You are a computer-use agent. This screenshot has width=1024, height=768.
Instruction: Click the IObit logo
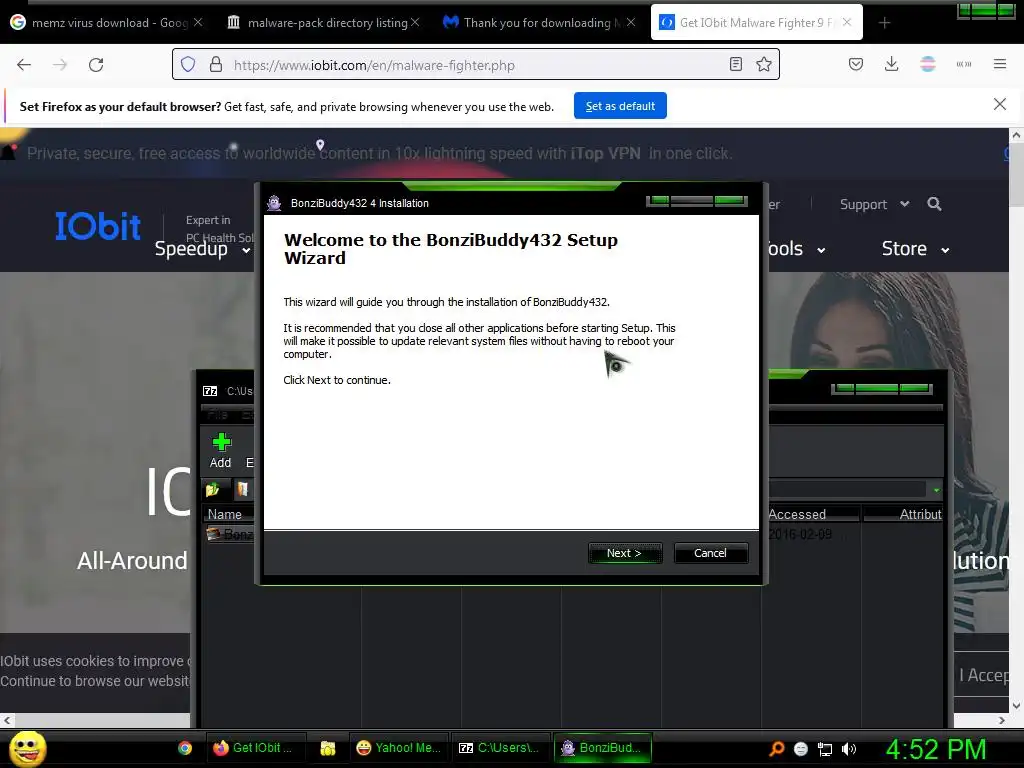[x=98, y=226]
